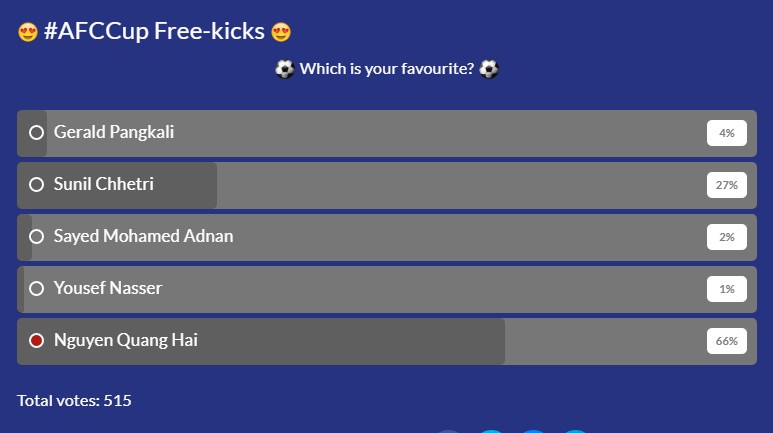Click the 1% result badge
The height and width of the screenshot is (433, 773).
(727, 289)
